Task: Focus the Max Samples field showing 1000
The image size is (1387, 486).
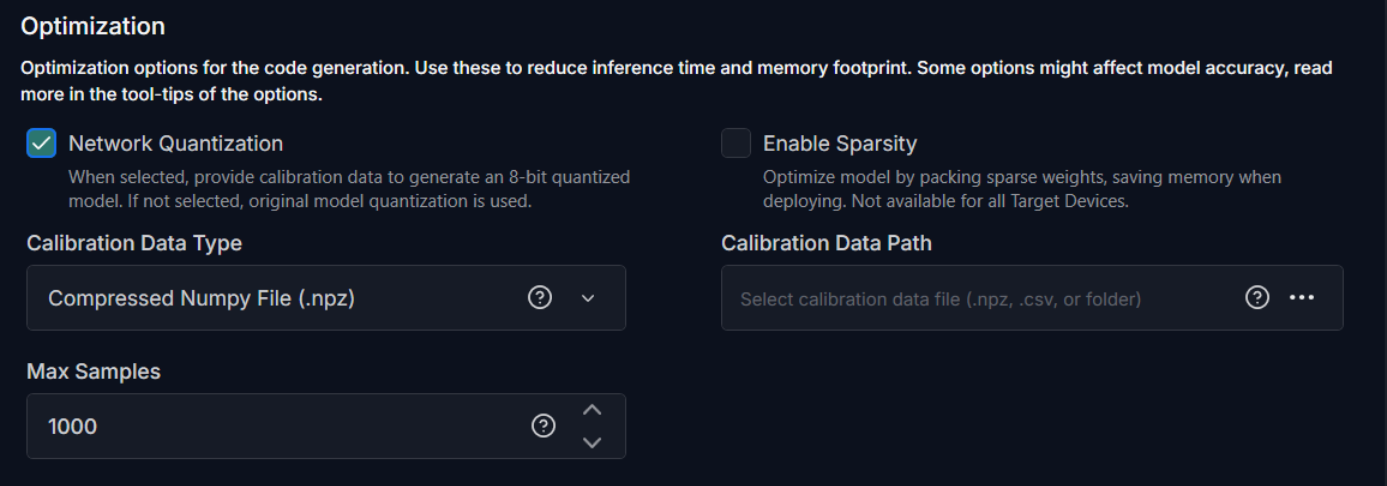Action: [326, 426]
